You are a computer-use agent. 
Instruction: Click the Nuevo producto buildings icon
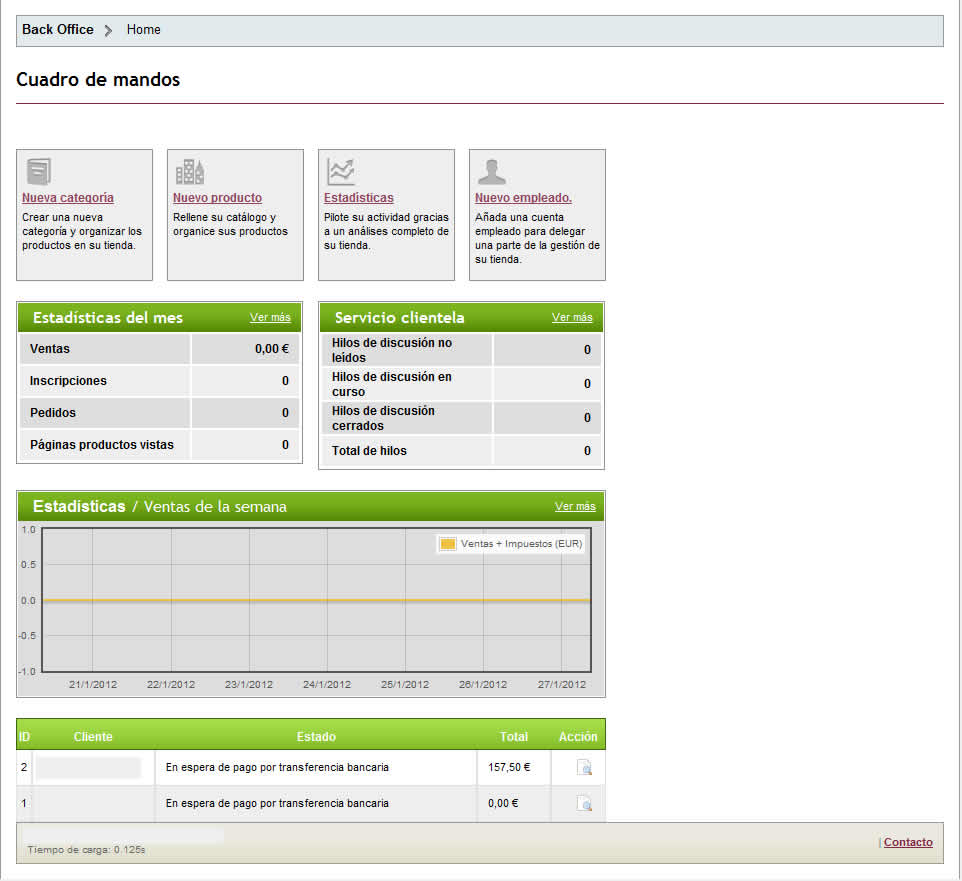point(190,172)
